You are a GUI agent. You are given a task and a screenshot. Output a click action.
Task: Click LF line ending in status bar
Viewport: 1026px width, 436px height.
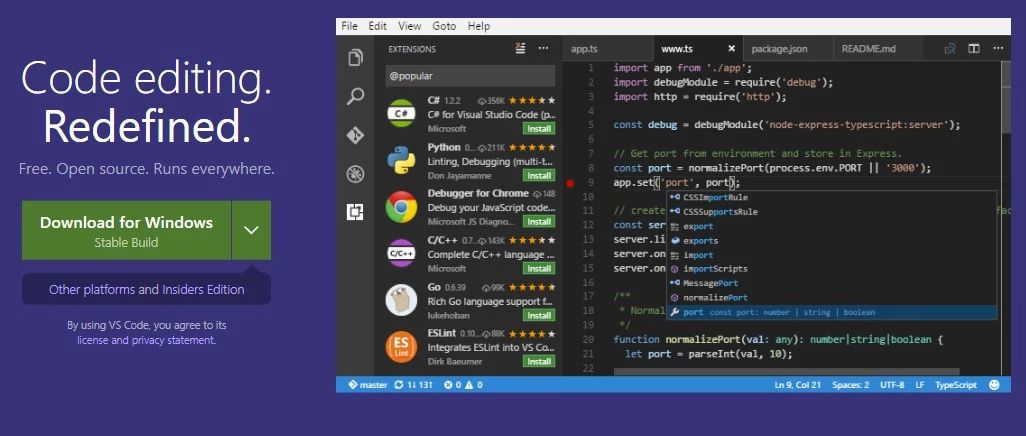(920, 385)
